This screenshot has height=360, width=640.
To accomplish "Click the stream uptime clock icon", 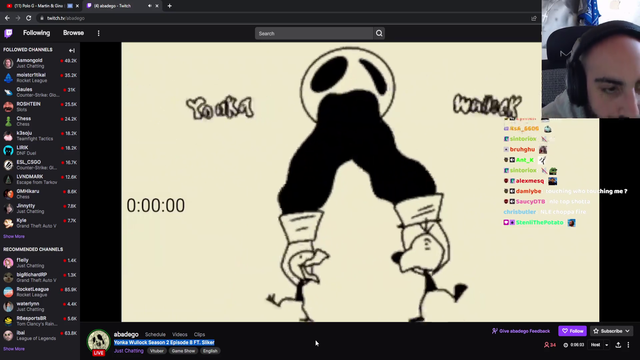I will click(565, 345).
